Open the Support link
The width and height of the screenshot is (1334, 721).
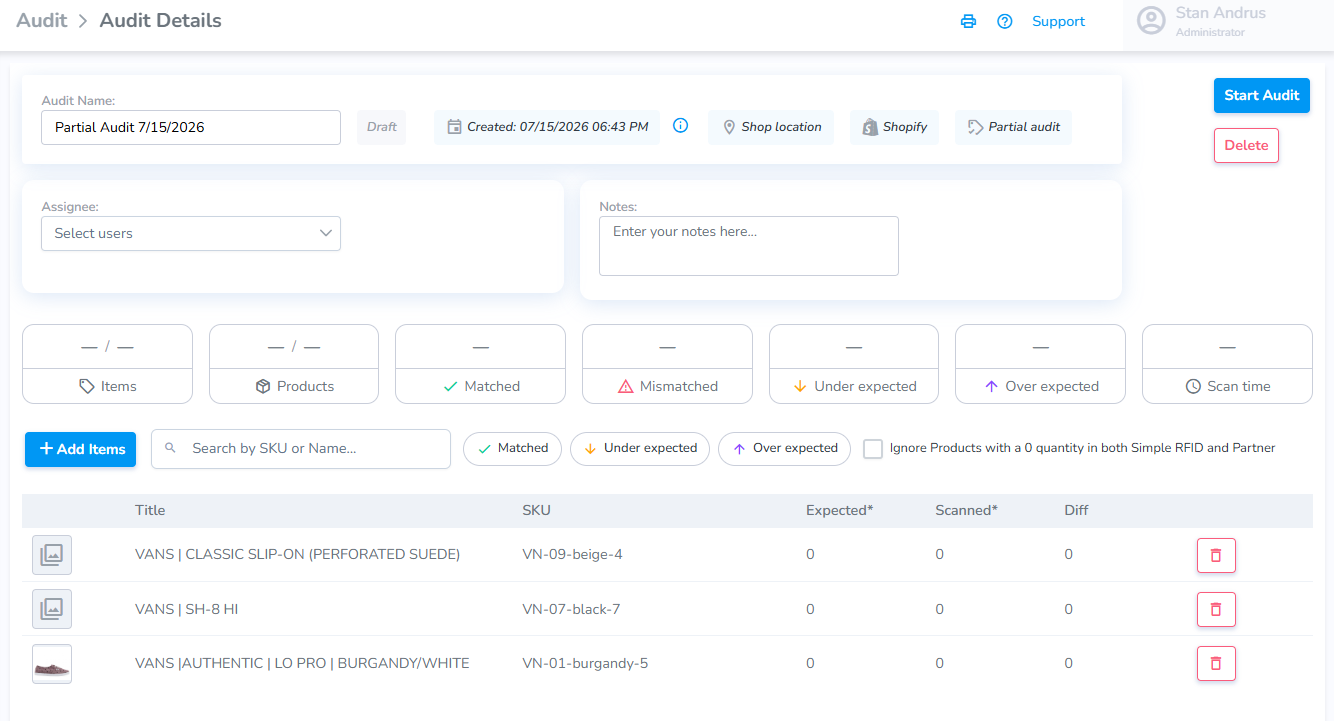coord(1058,21)
